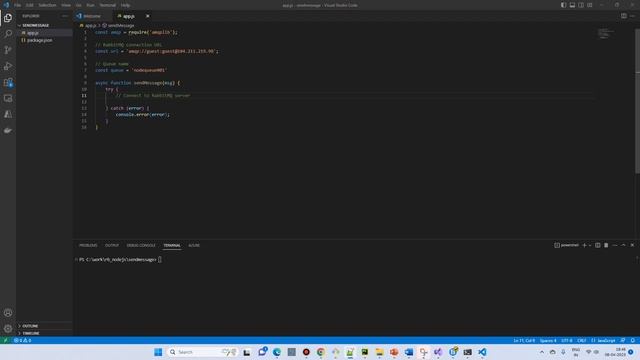Viewport: 640px width, 360px height.
Task: Open app.js in the Explorer tree
Action: [44, 33]
